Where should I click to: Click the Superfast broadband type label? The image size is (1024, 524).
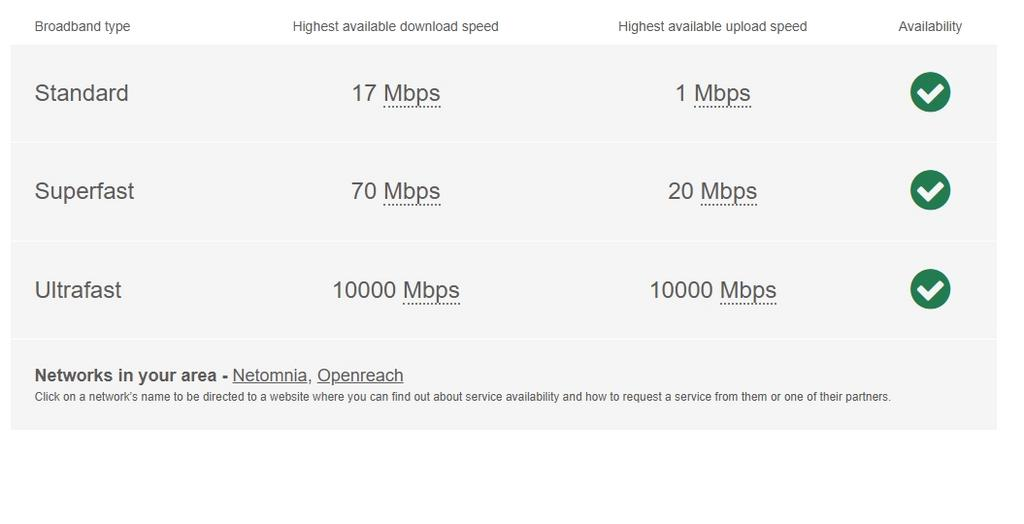pos(84,191)
